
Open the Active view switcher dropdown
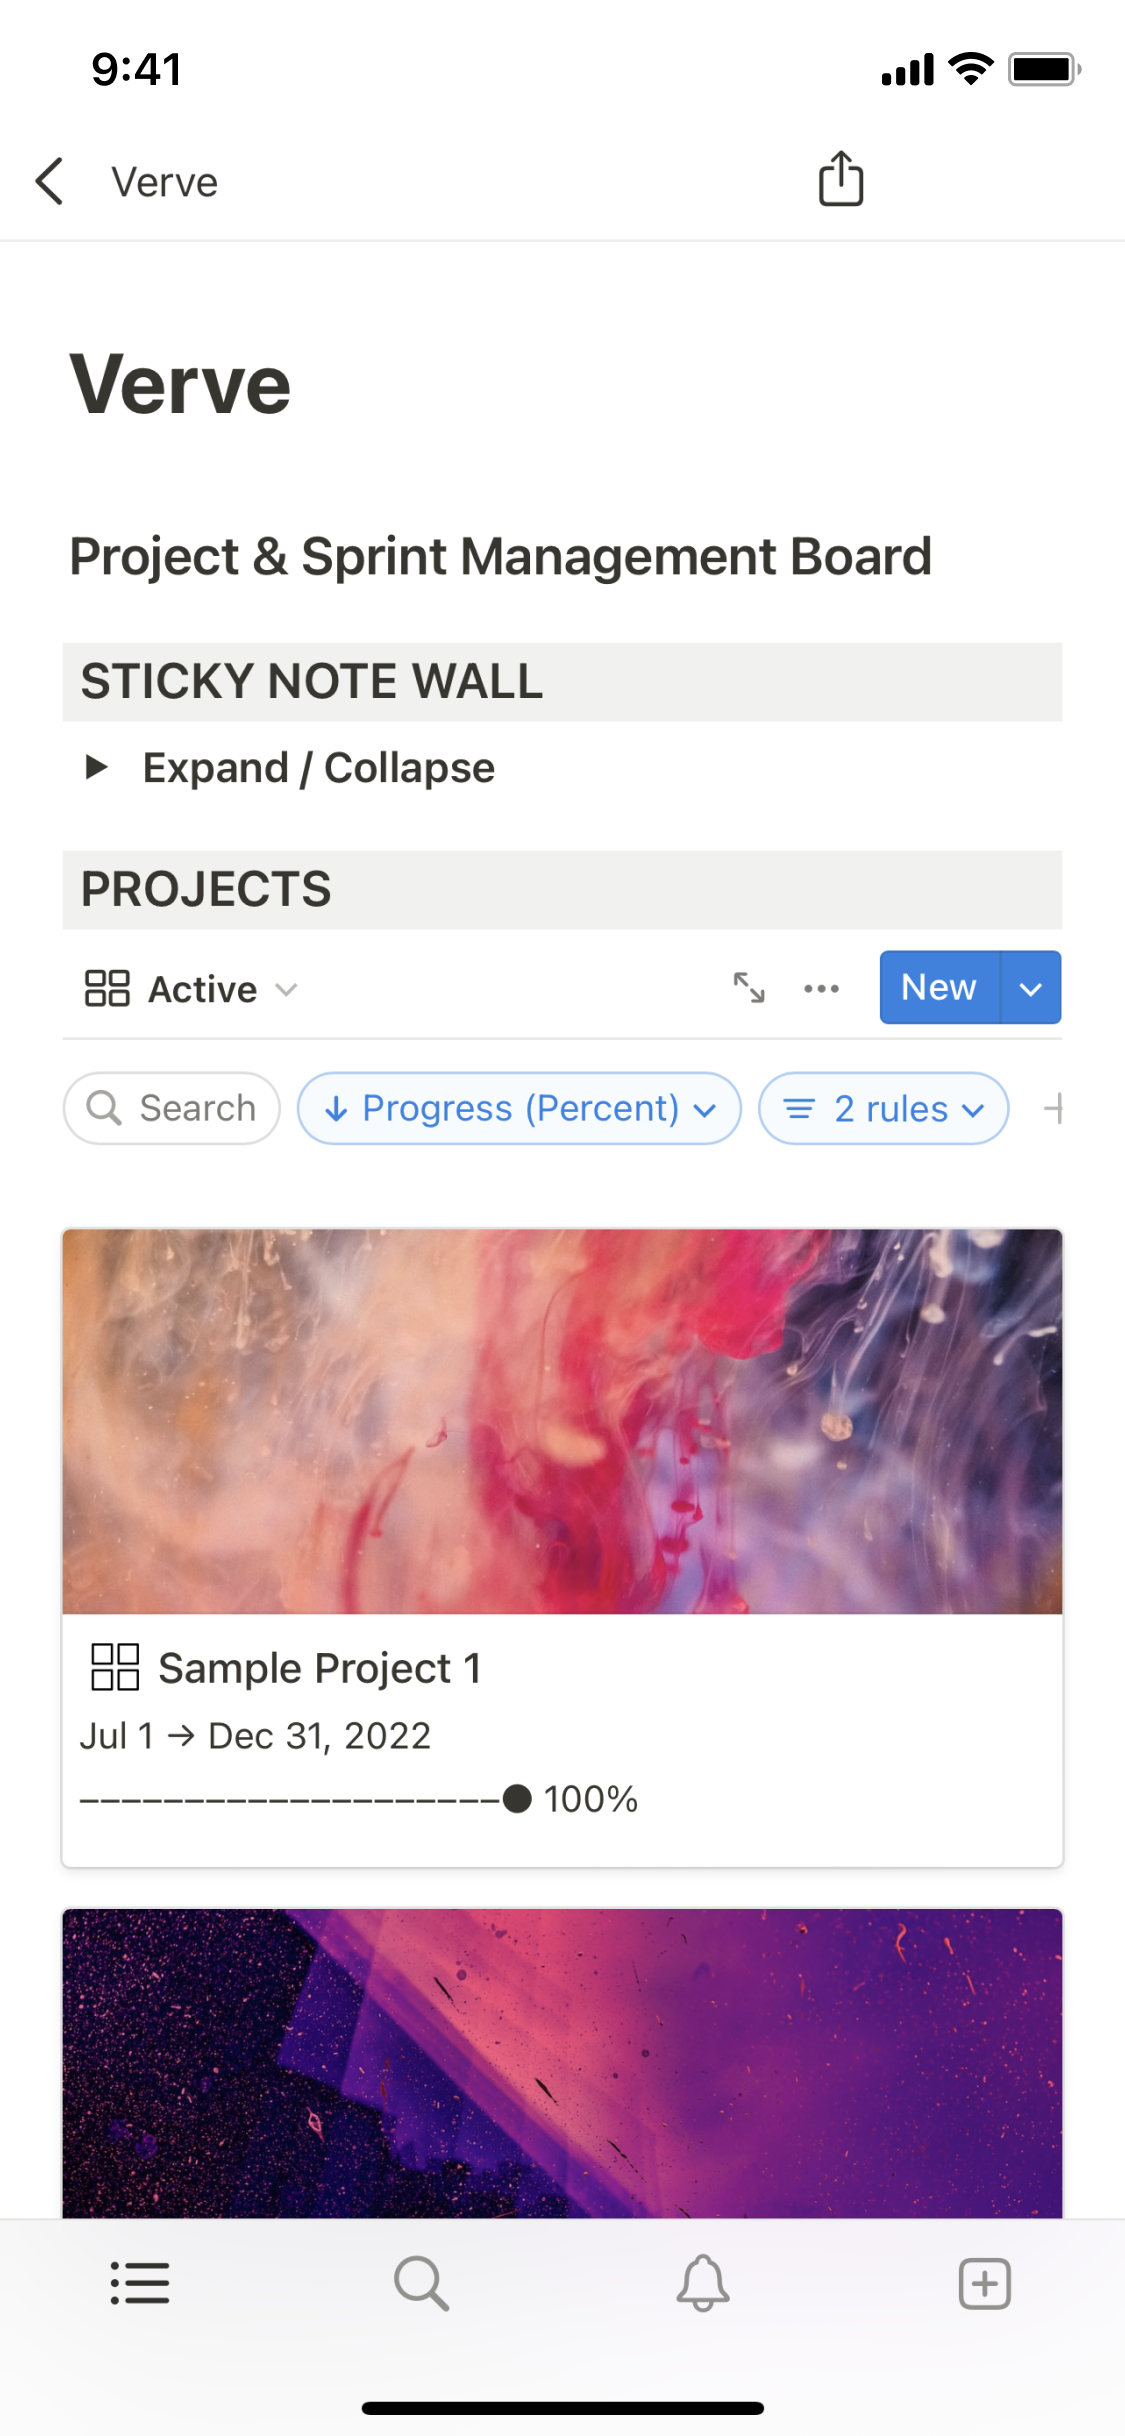click(x=191, y=989)
